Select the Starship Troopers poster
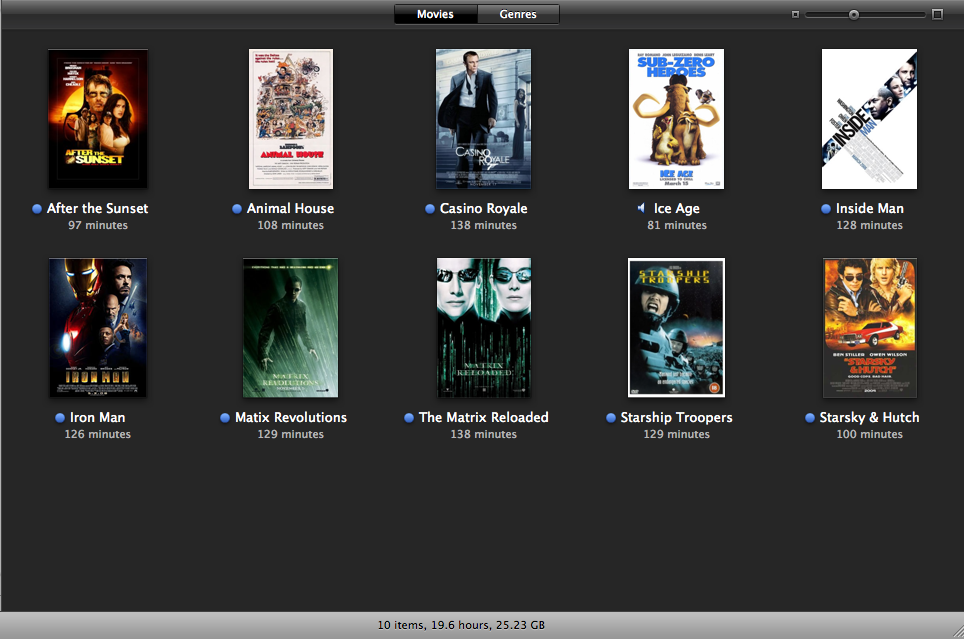 click(676, 327)
